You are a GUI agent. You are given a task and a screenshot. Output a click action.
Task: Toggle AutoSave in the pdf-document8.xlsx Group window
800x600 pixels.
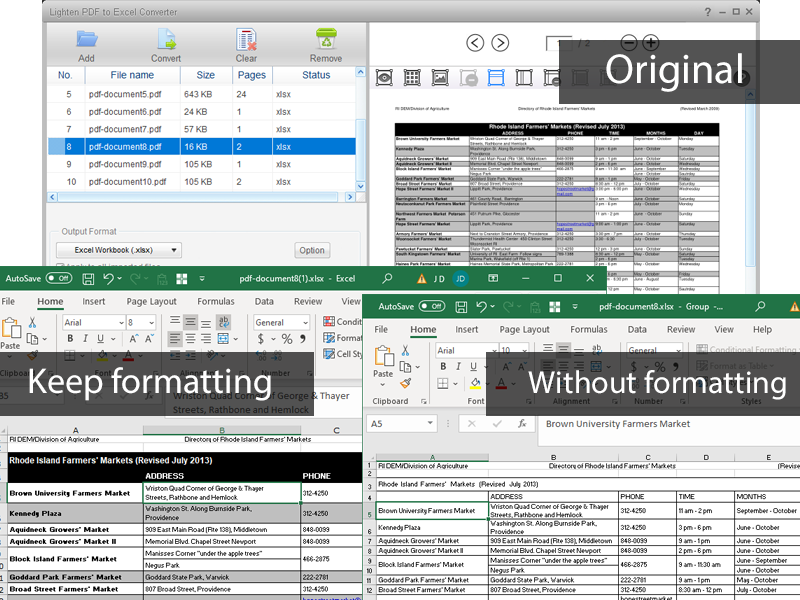(432, 307)
